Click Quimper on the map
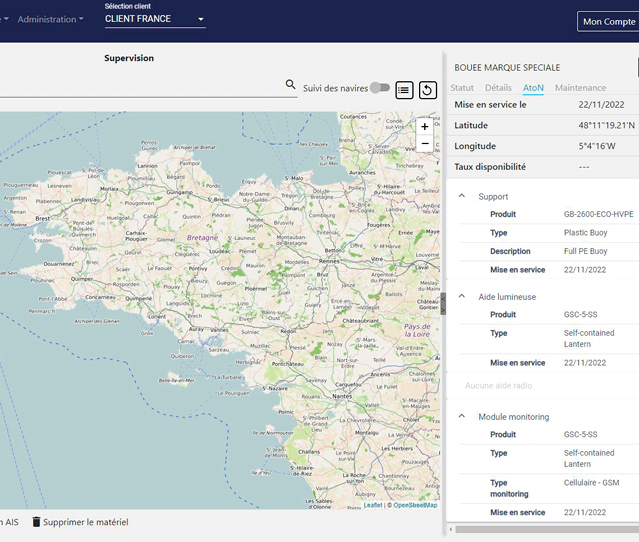 82,279
